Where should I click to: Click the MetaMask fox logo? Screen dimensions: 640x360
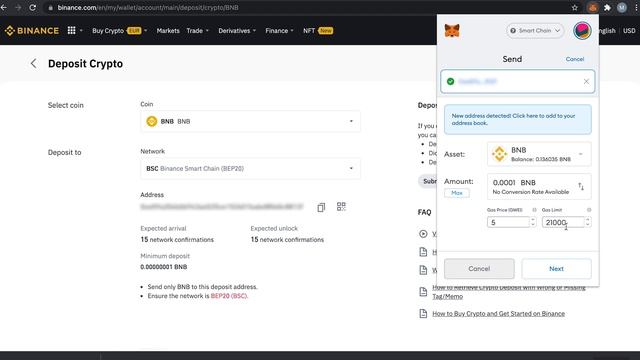(452, 31)
